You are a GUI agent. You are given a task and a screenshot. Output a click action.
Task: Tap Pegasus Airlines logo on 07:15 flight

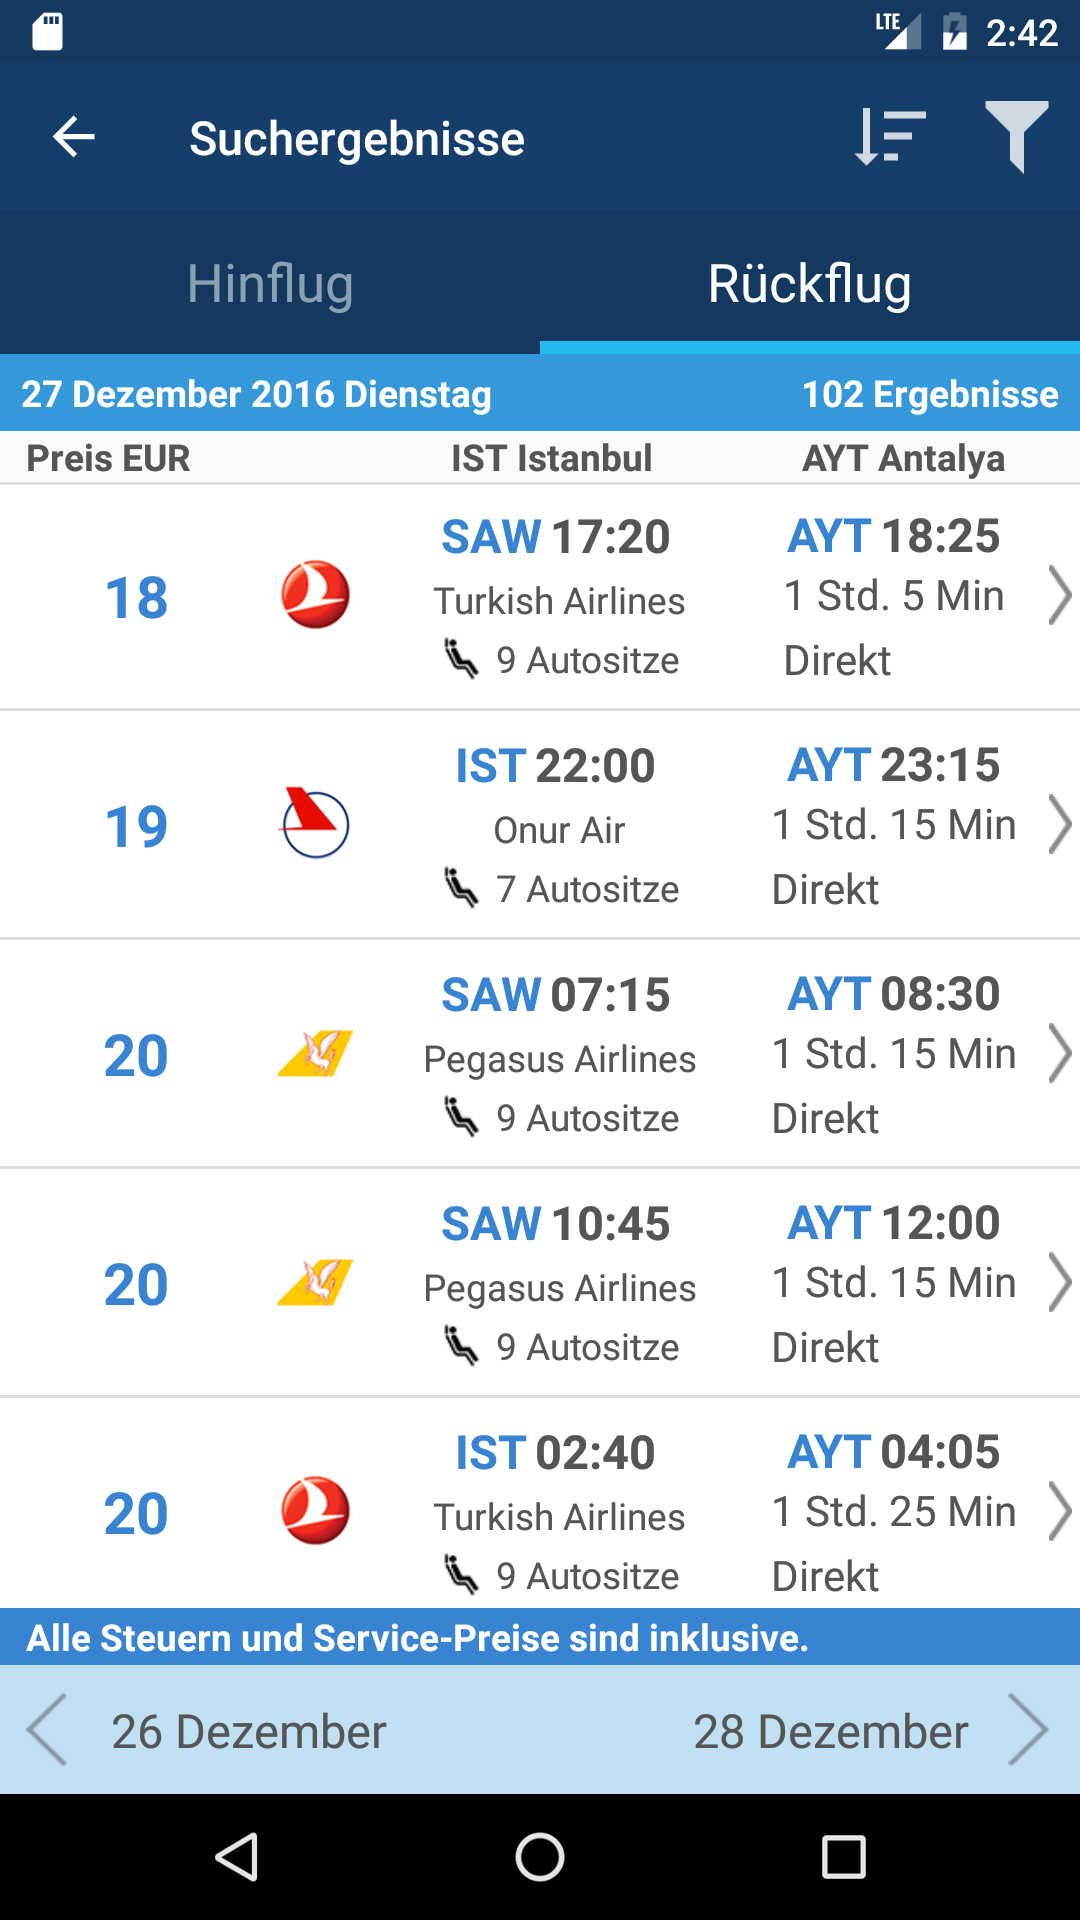pyautogui.click(x=315, y=1053)
